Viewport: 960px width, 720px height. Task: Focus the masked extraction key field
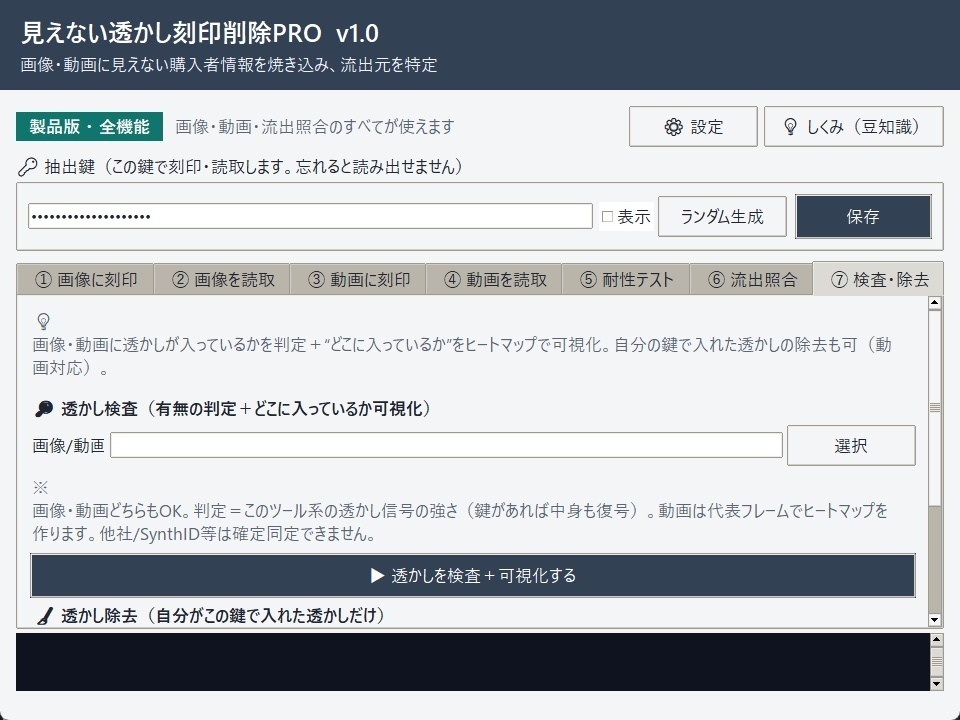[x=310, y=216]
